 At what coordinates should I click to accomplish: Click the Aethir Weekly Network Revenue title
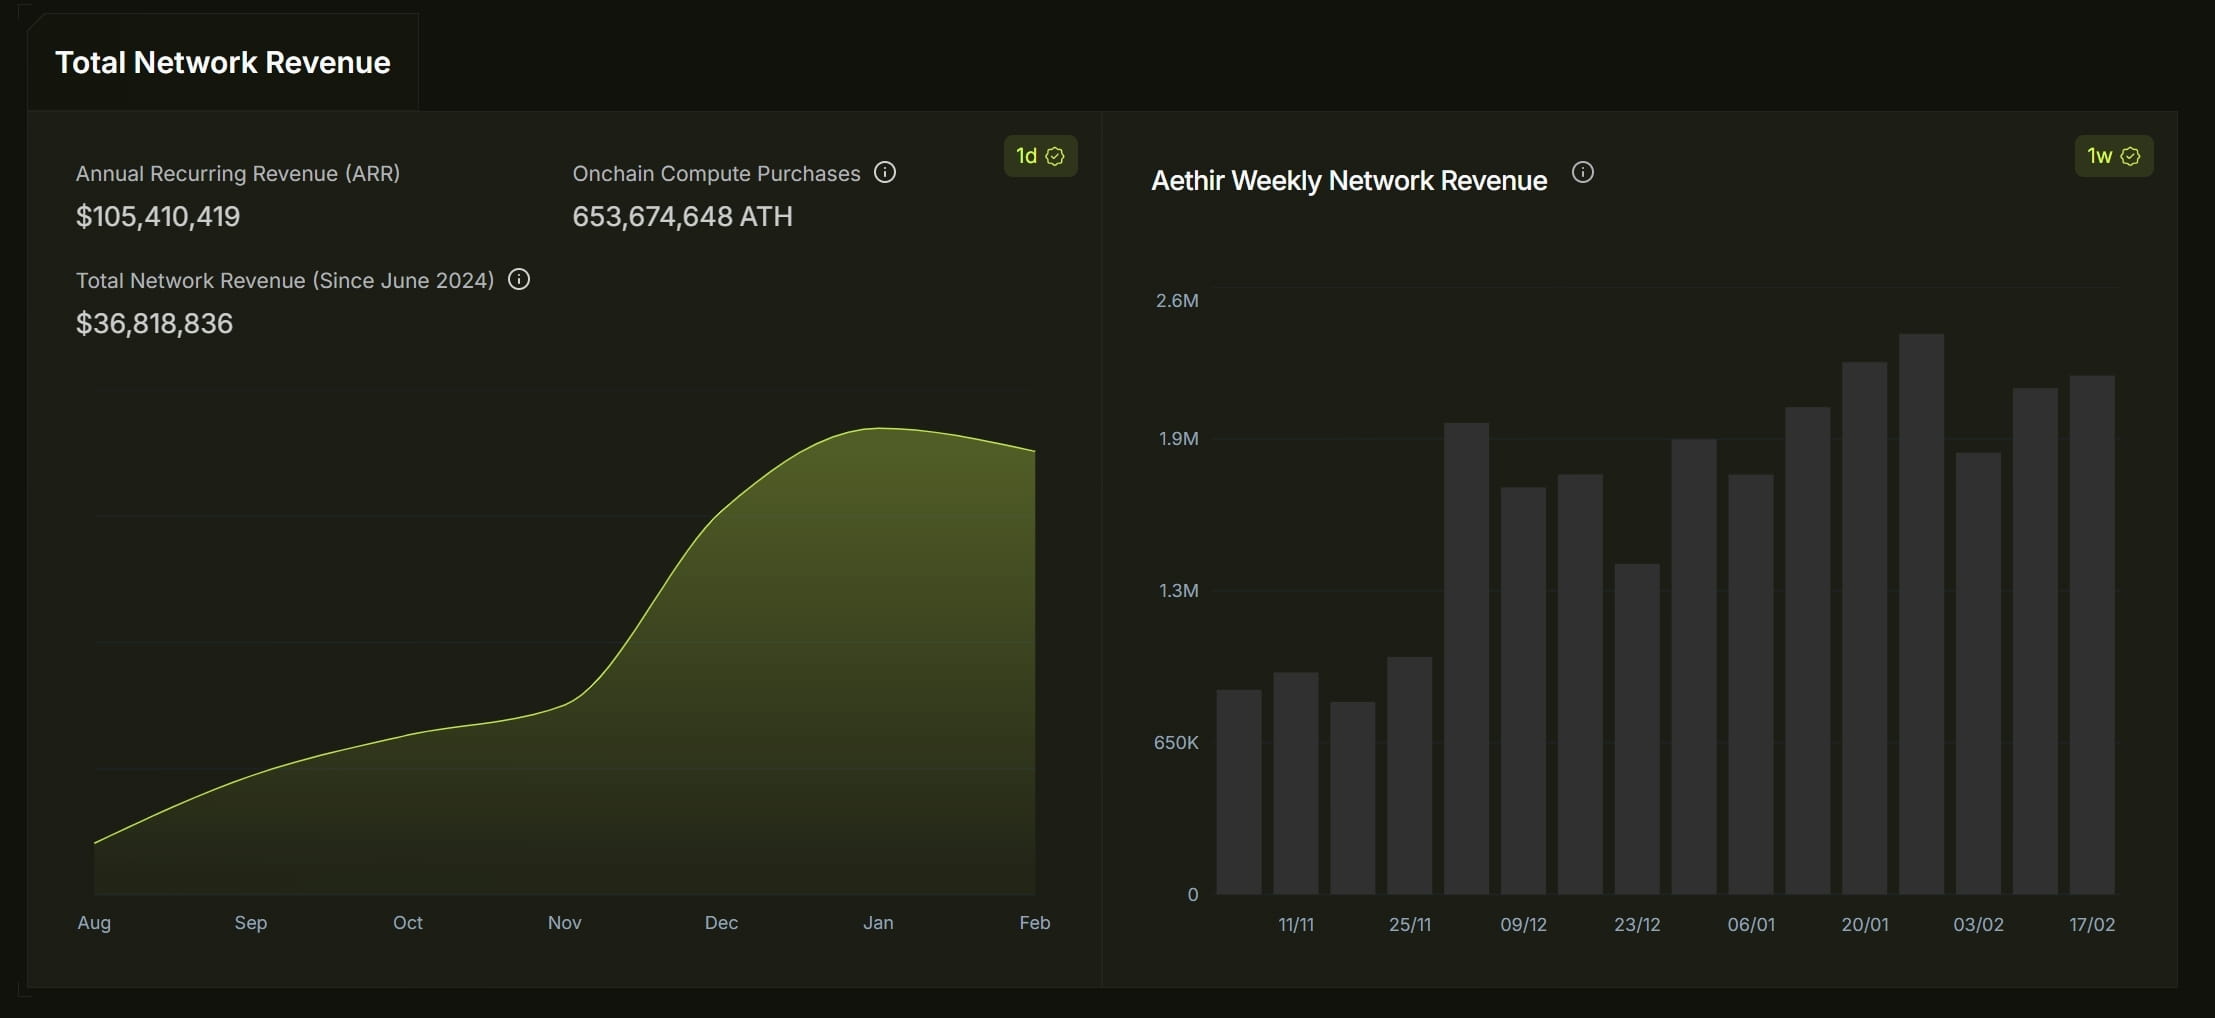coord(1349,181)
